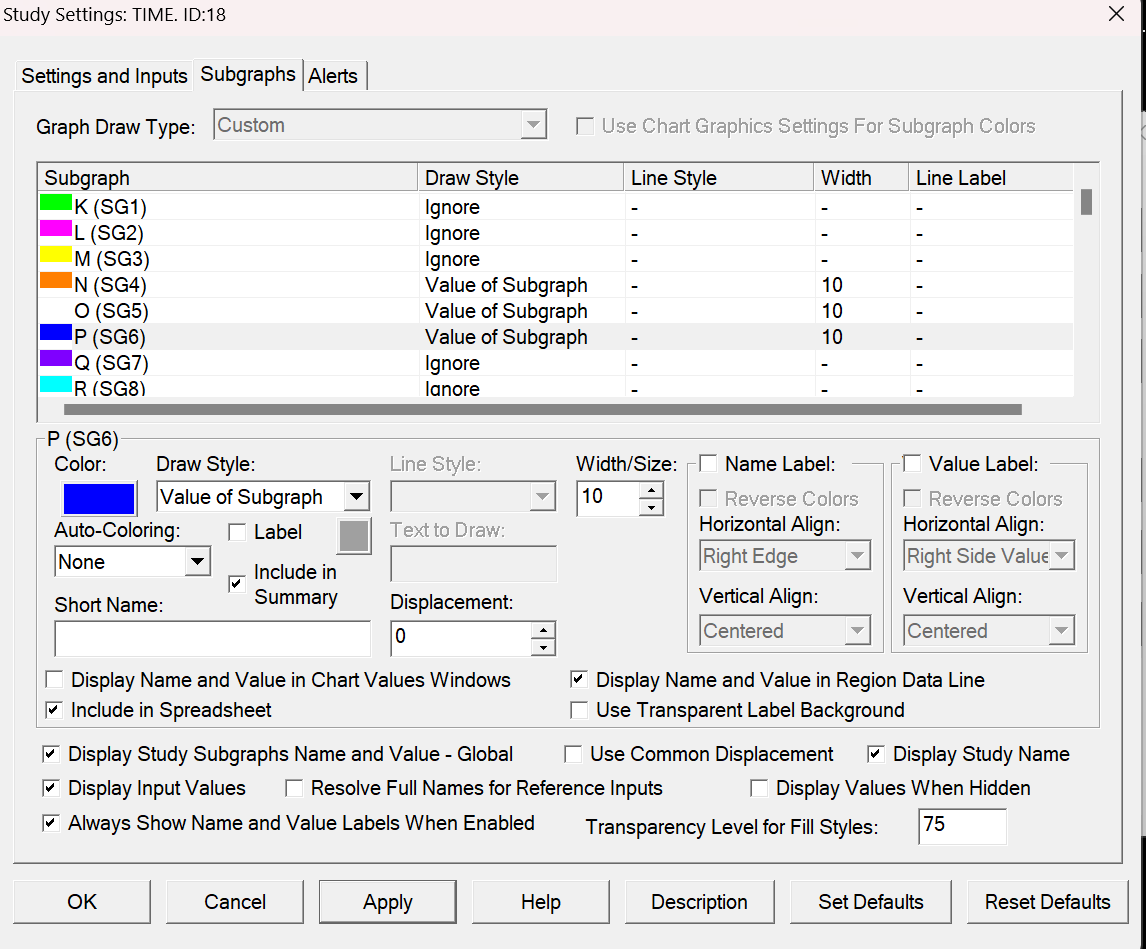Viewport: 1146px width, 949px height.
Task: Select the magenta L (SG2) subgraph row
Action: click(108, 233)
